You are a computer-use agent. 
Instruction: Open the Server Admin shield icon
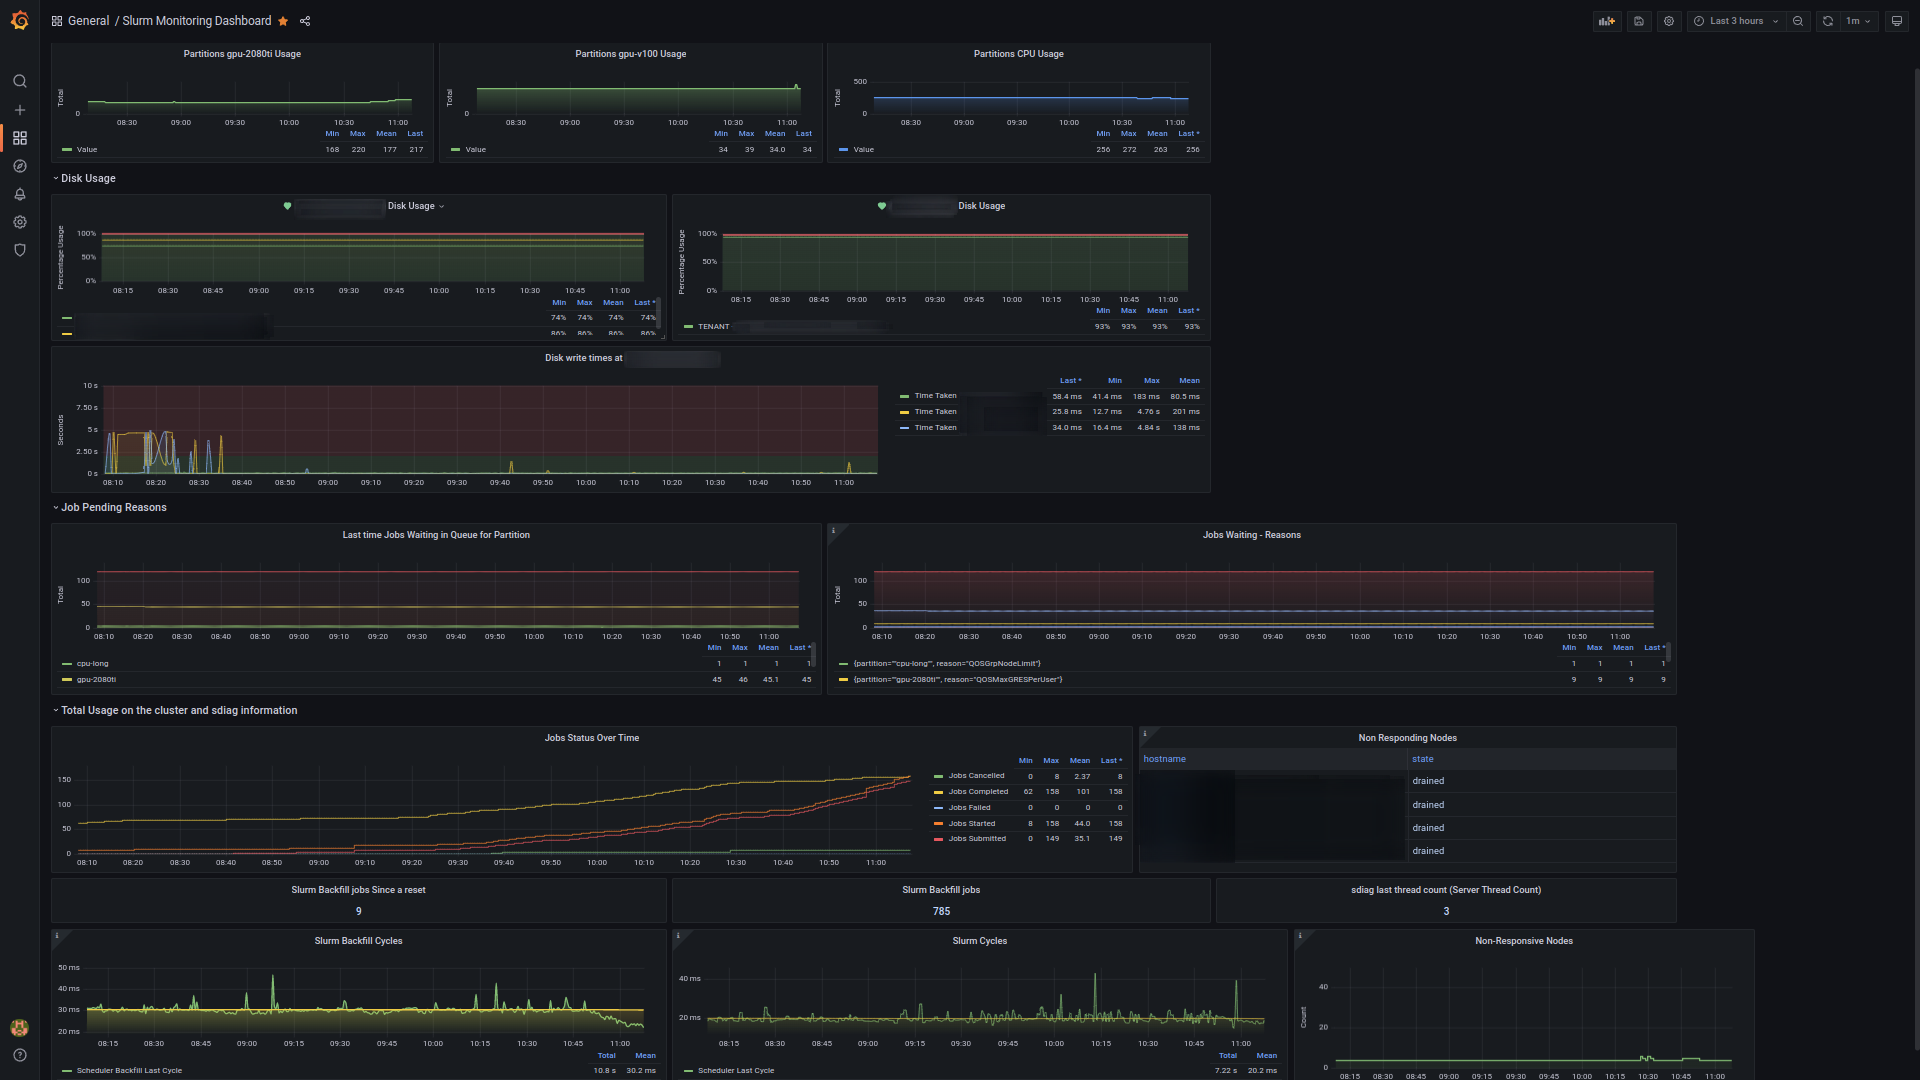pyautogui.click(x=19, y=250)
